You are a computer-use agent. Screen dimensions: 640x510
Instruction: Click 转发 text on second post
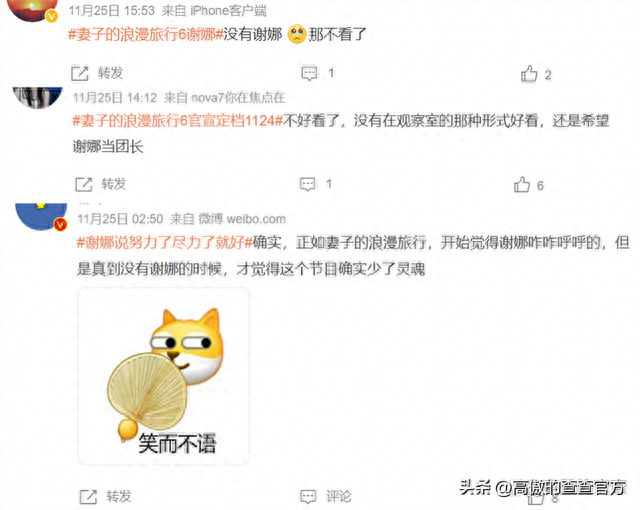pyautogui.click(x=114, y=184)
